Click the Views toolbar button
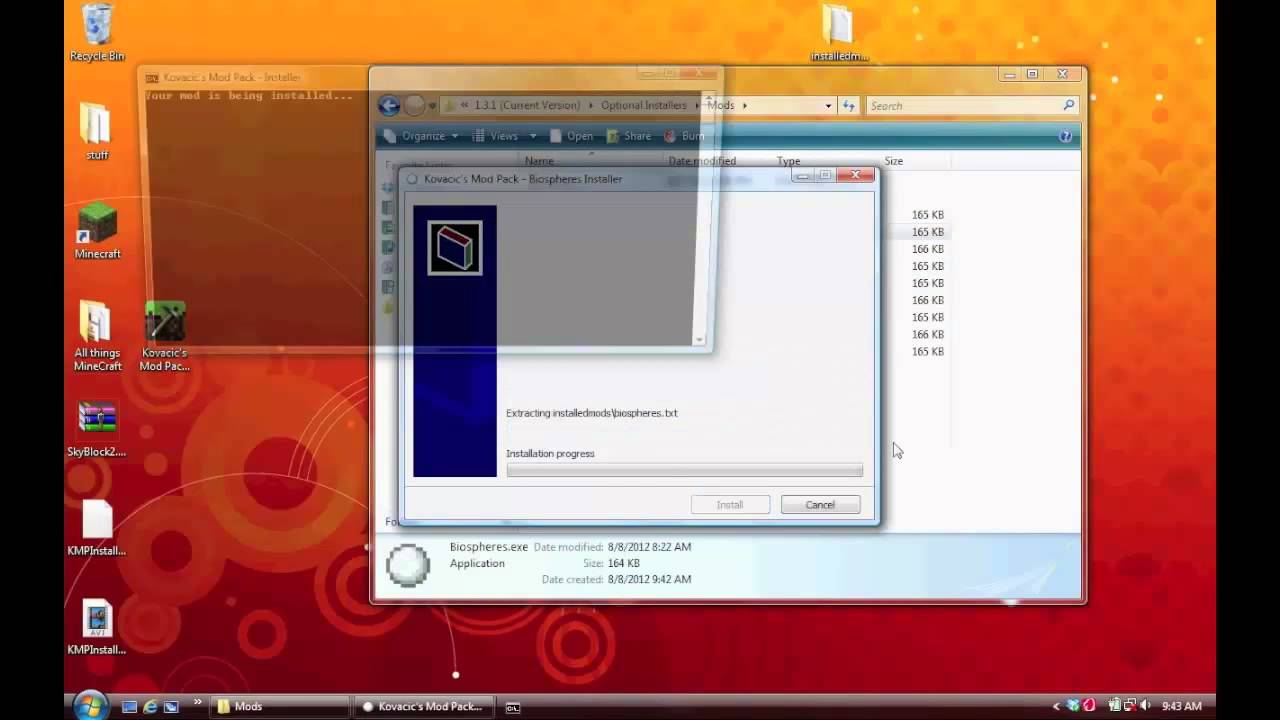This screenshot has height=720, width=1280. click(495, 136)
